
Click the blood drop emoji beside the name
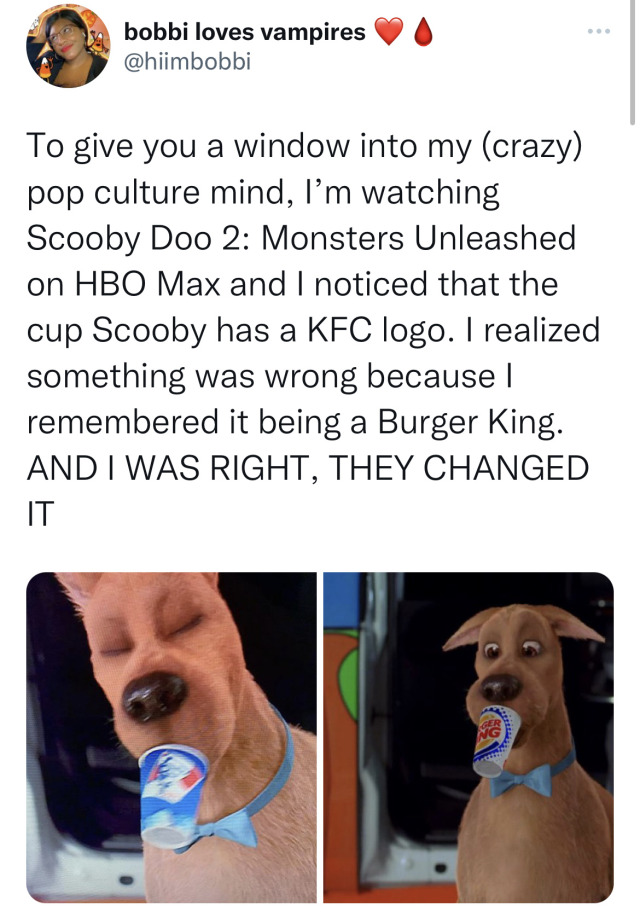pyautogui.click(x=423, y=32)
